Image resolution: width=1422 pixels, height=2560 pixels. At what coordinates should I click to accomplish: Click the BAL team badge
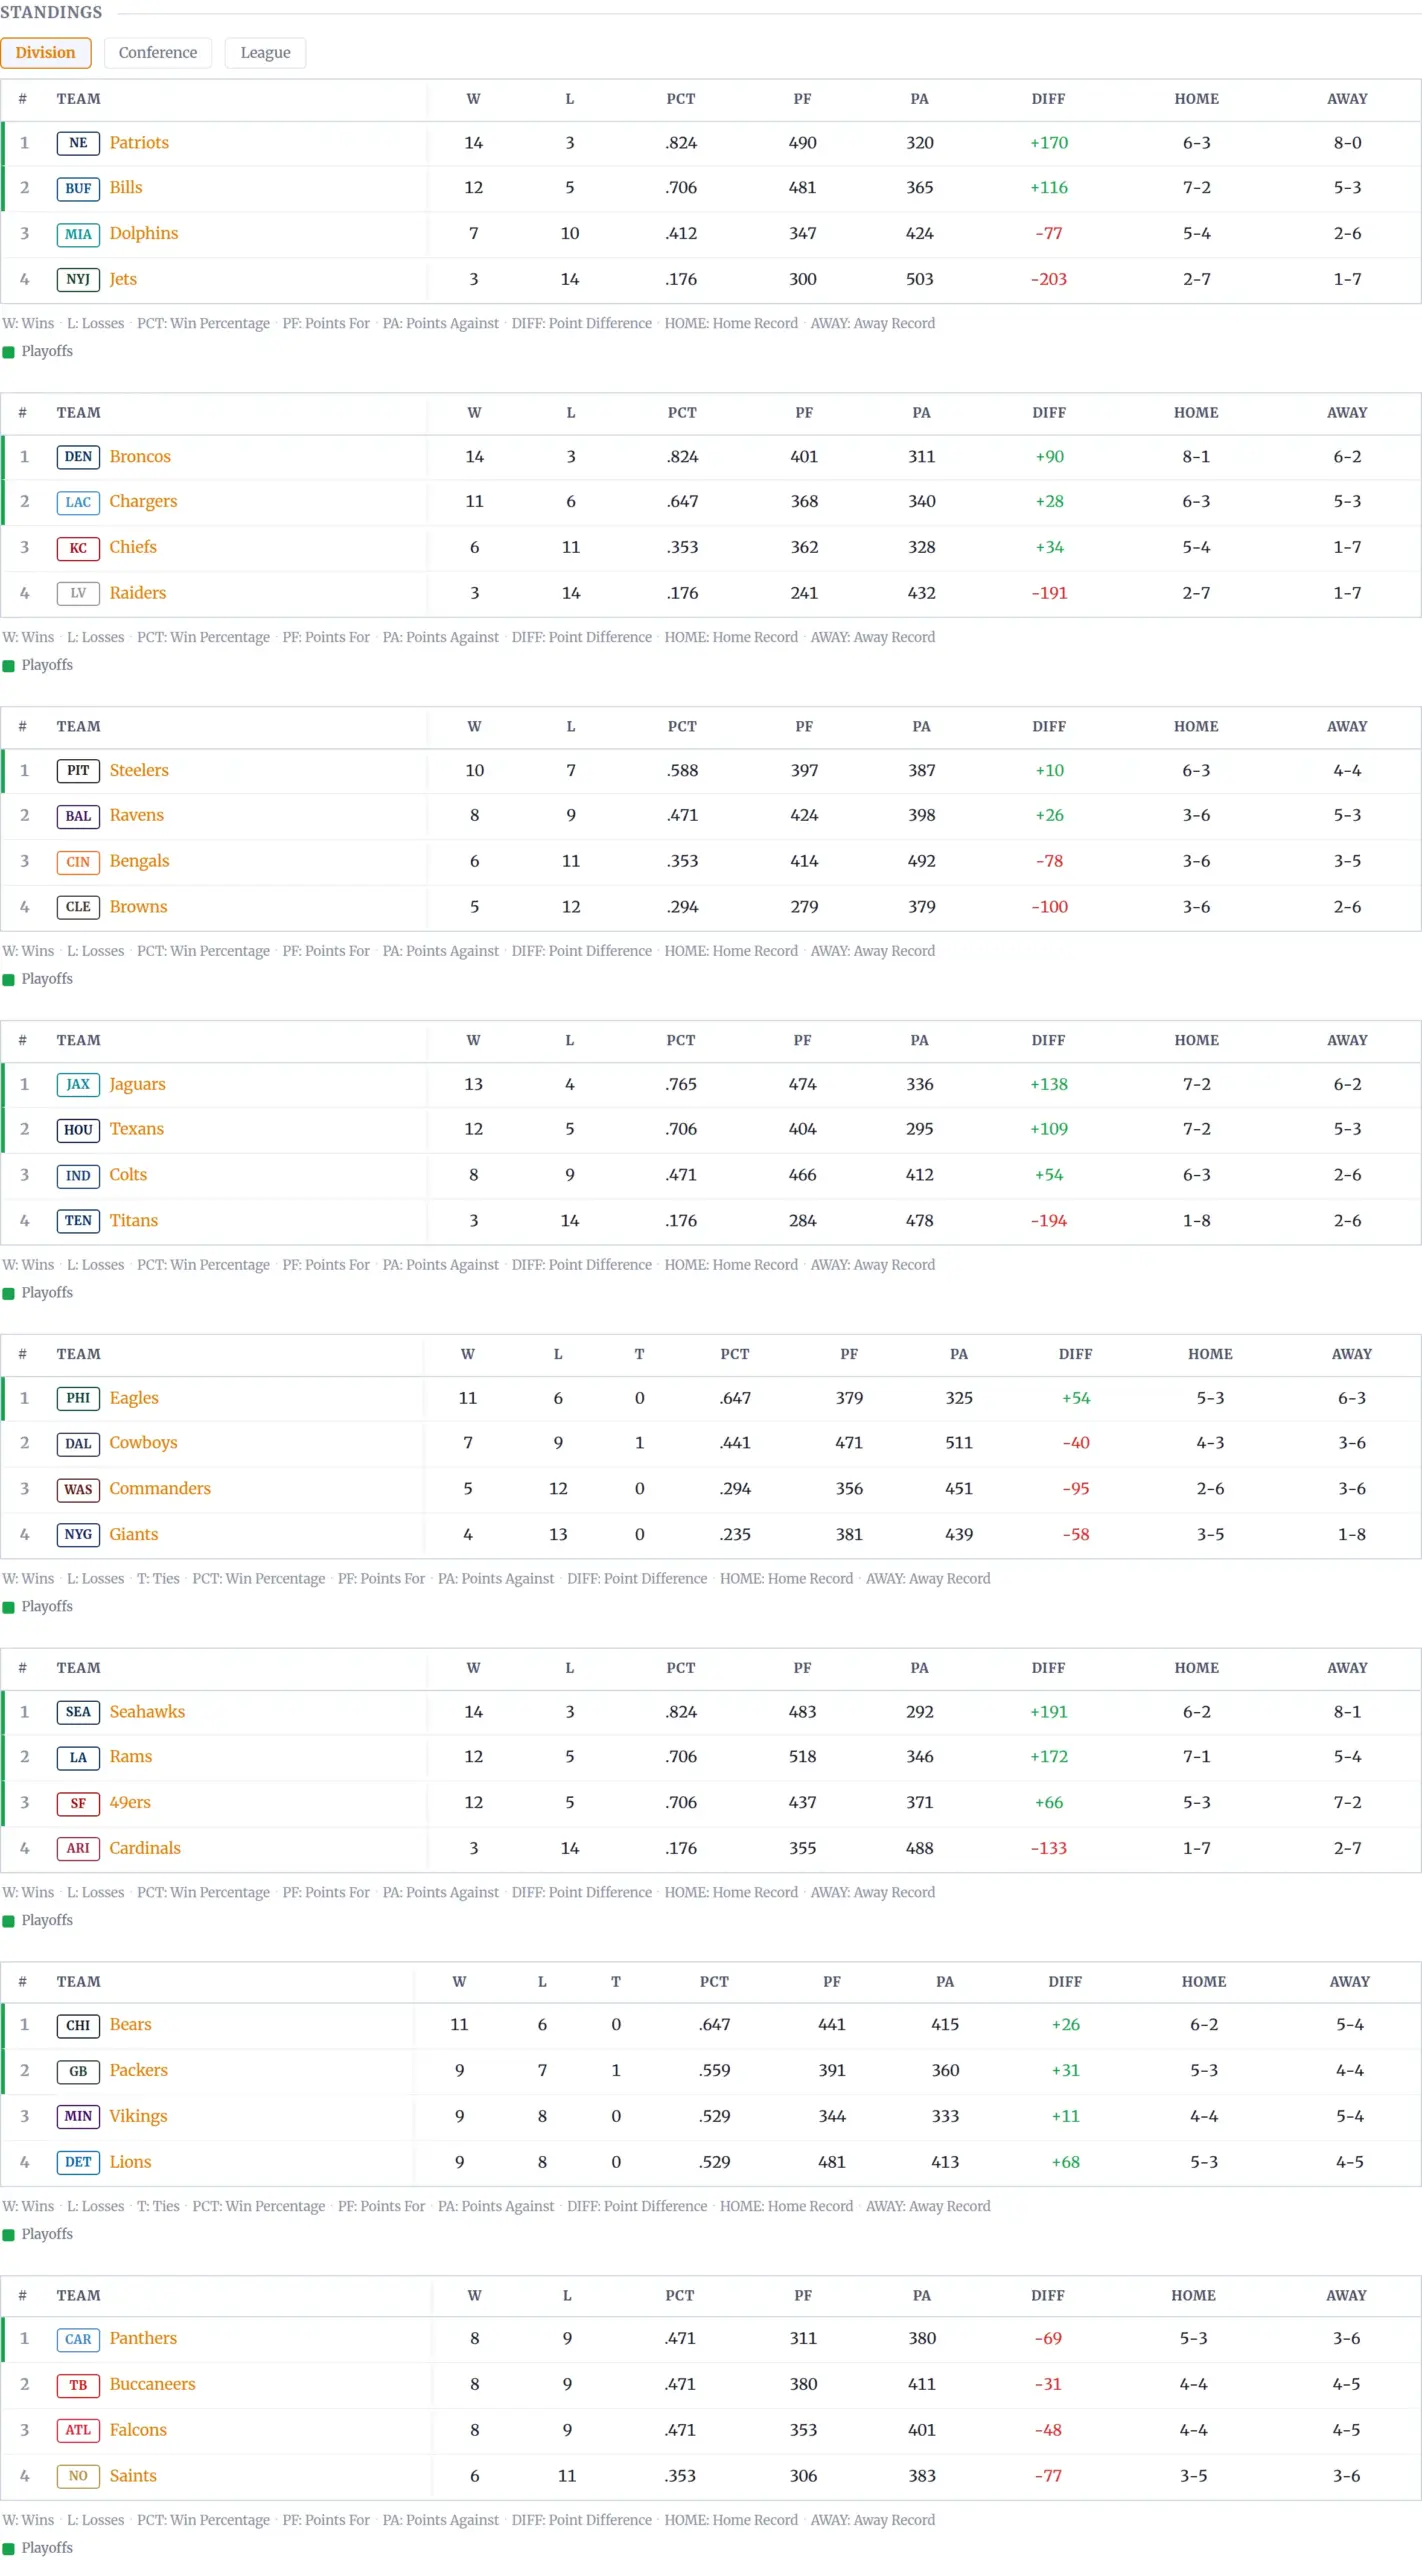[78, 816]
